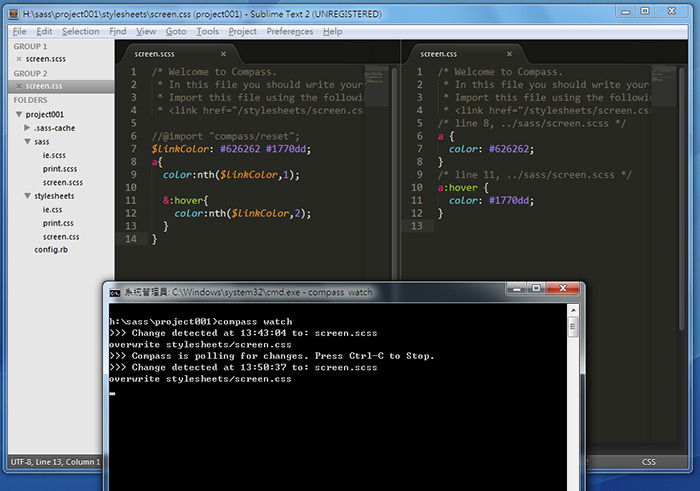Image resolution: width=700 pixels, height=491 pixels.
Task: Click the $linkColor variable declaration line
Action: (231, 149)
